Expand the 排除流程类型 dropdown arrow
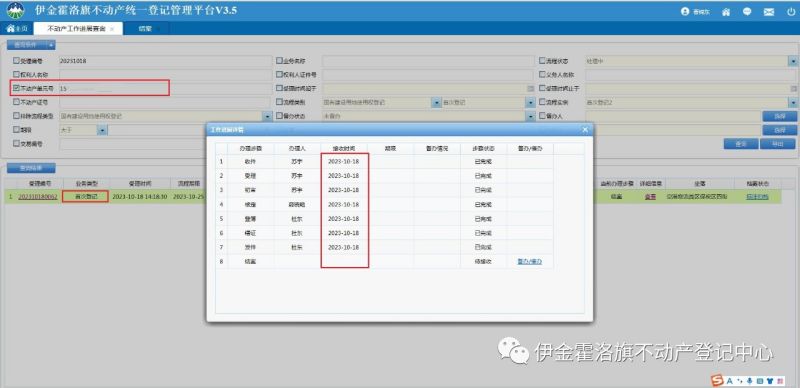This screenshot has height=388, width=800. (x=267, y=116)
